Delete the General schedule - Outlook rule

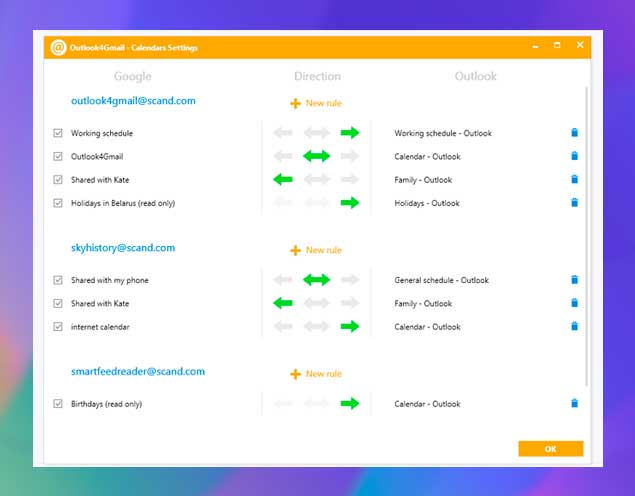(574, 279)
